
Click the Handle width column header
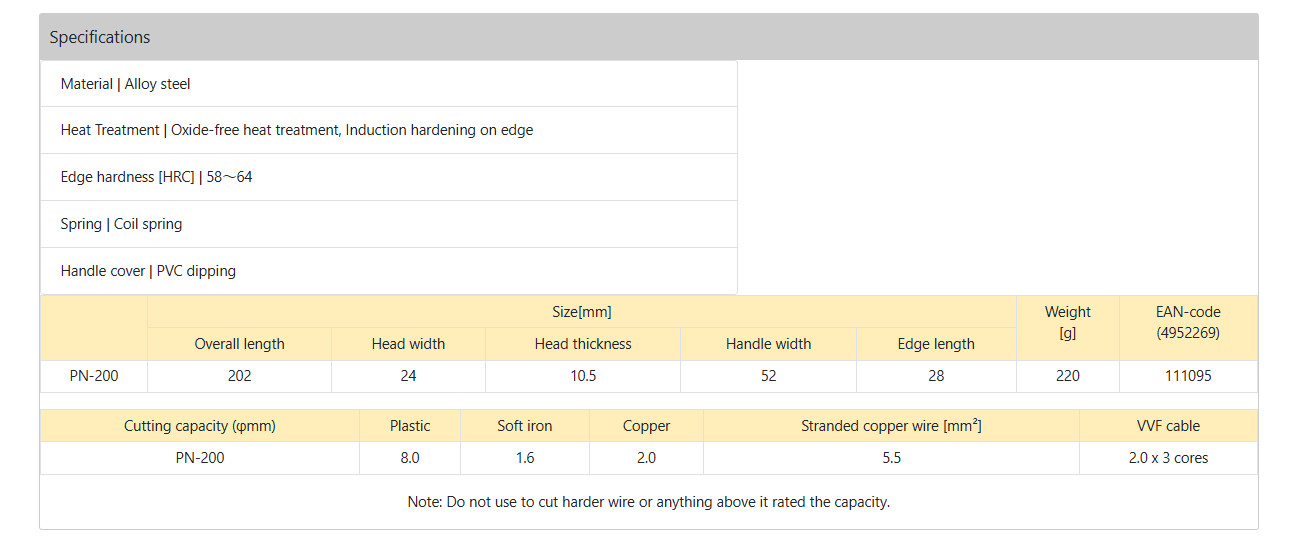769,344
